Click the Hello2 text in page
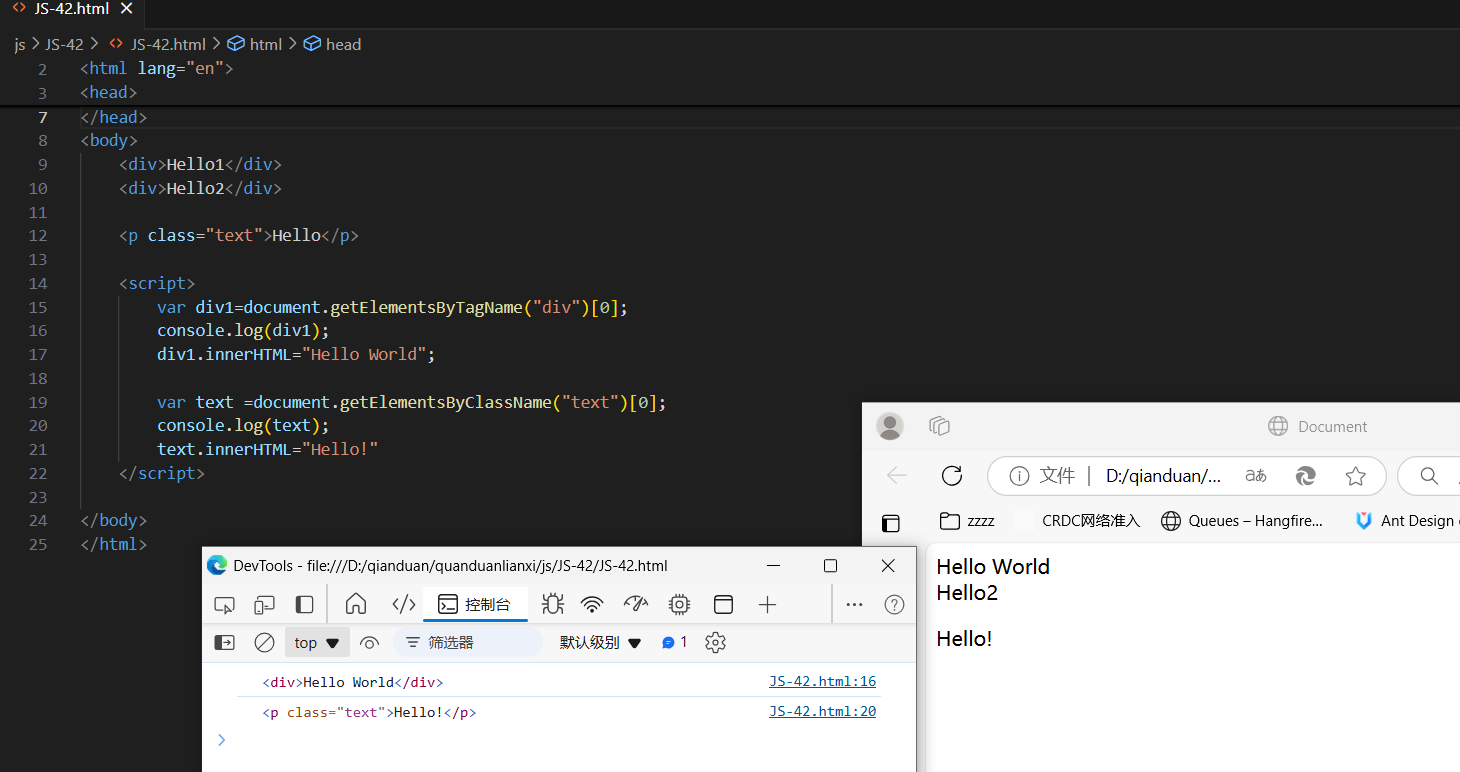Viewport: 1460px width, 772px height. pyautogui.click(x=967, y=593)
